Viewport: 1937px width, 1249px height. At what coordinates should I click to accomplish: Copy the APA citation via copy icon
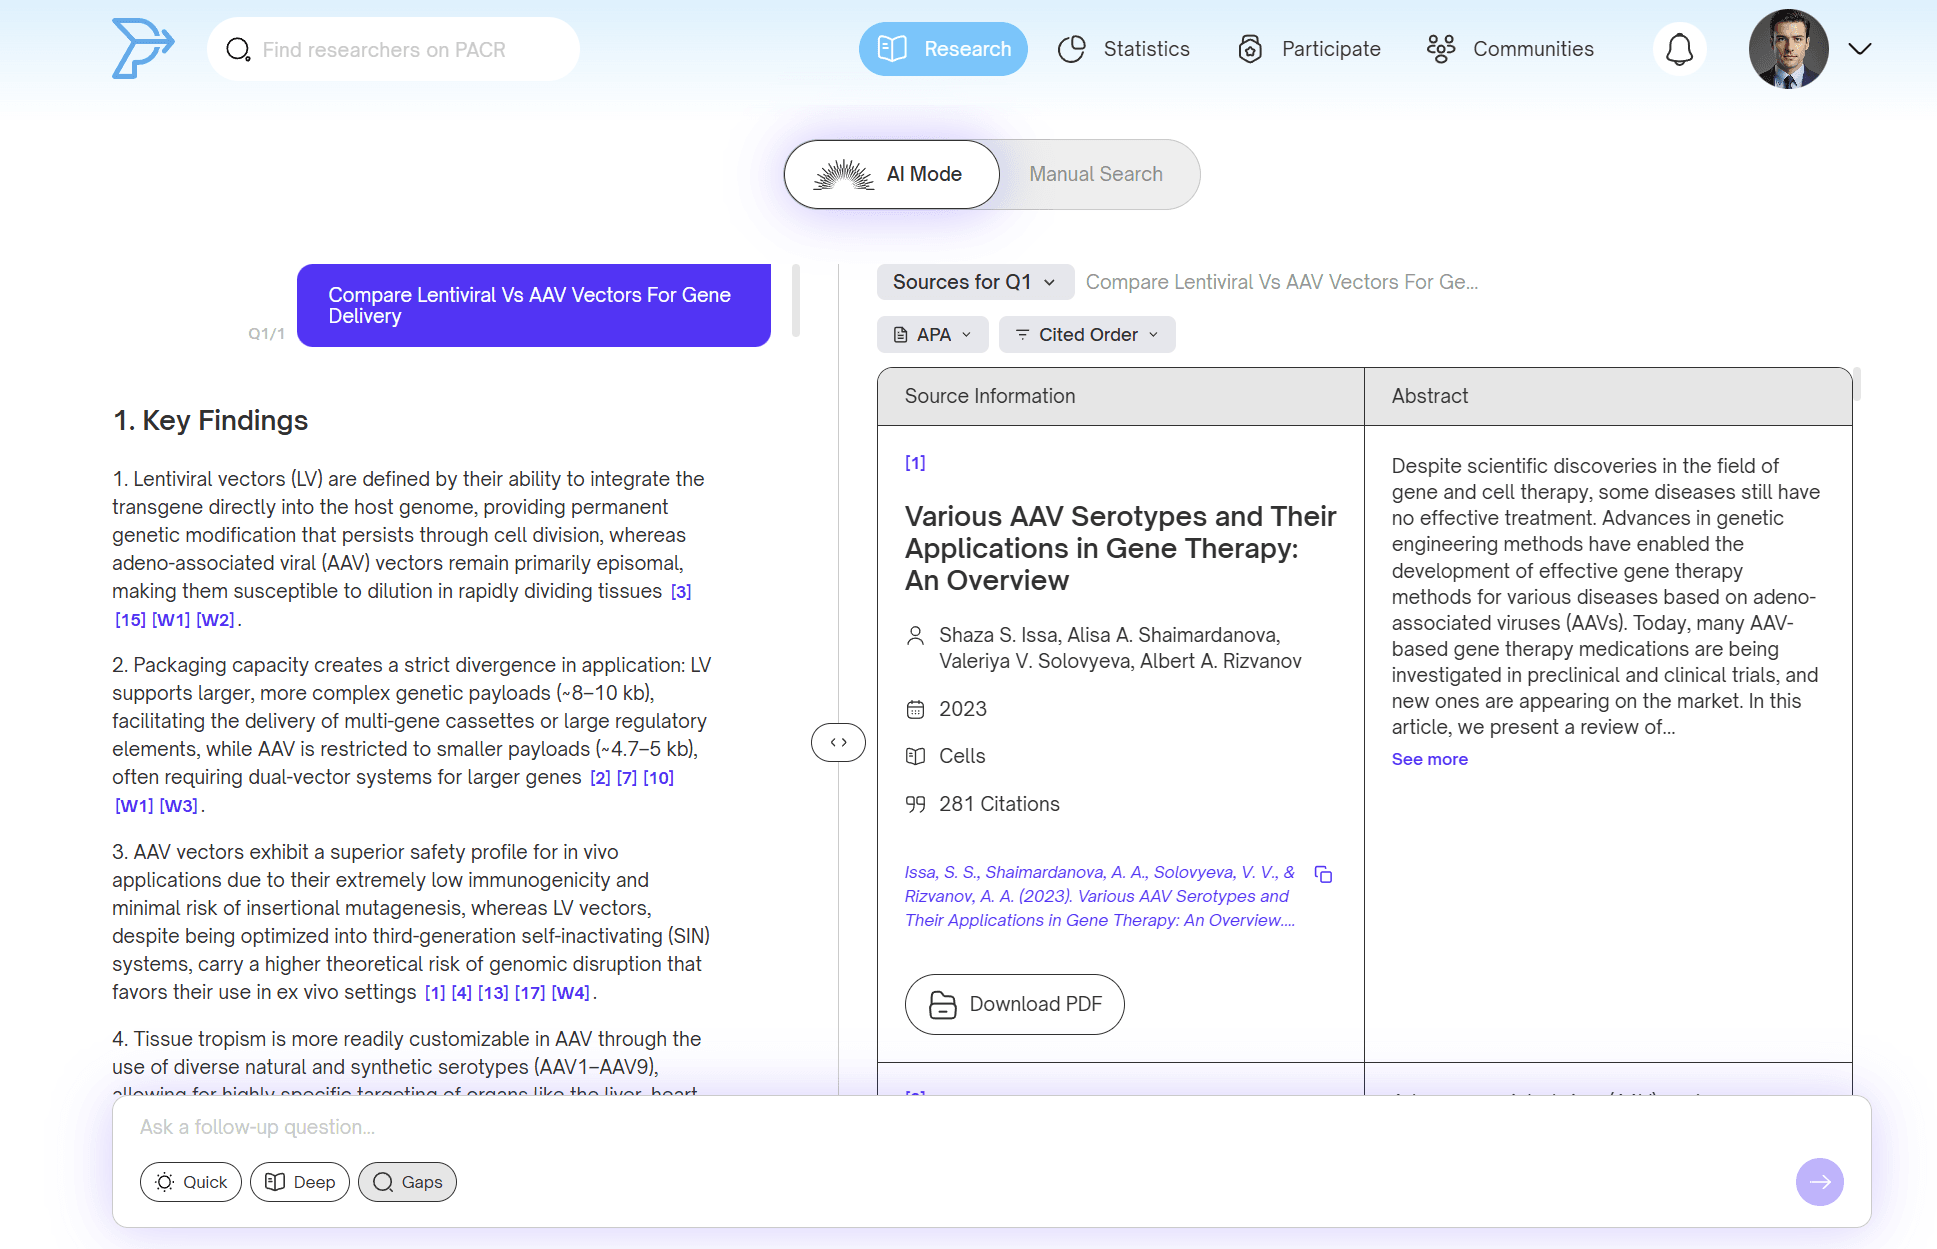pos(1323,874)
